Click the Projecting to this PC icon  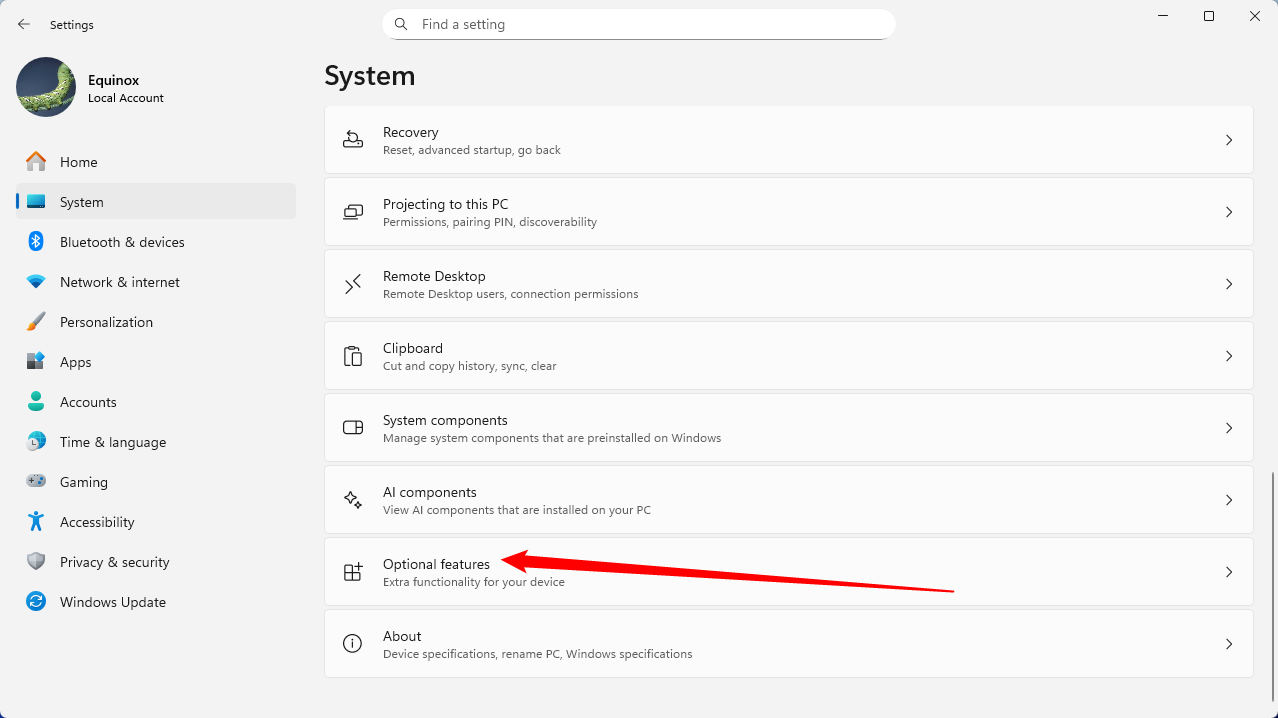(352, 212)
